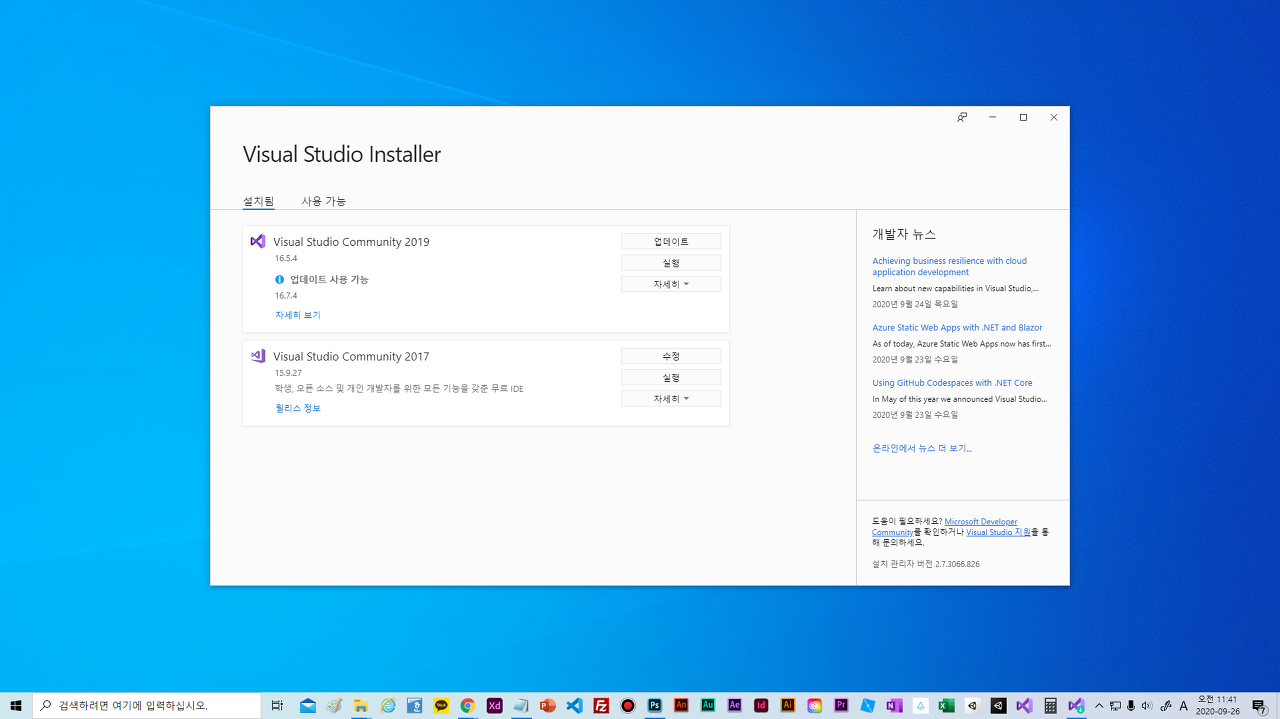Open the 'Using GitHub Codespaces with .NET Core' link

point(952,383)
